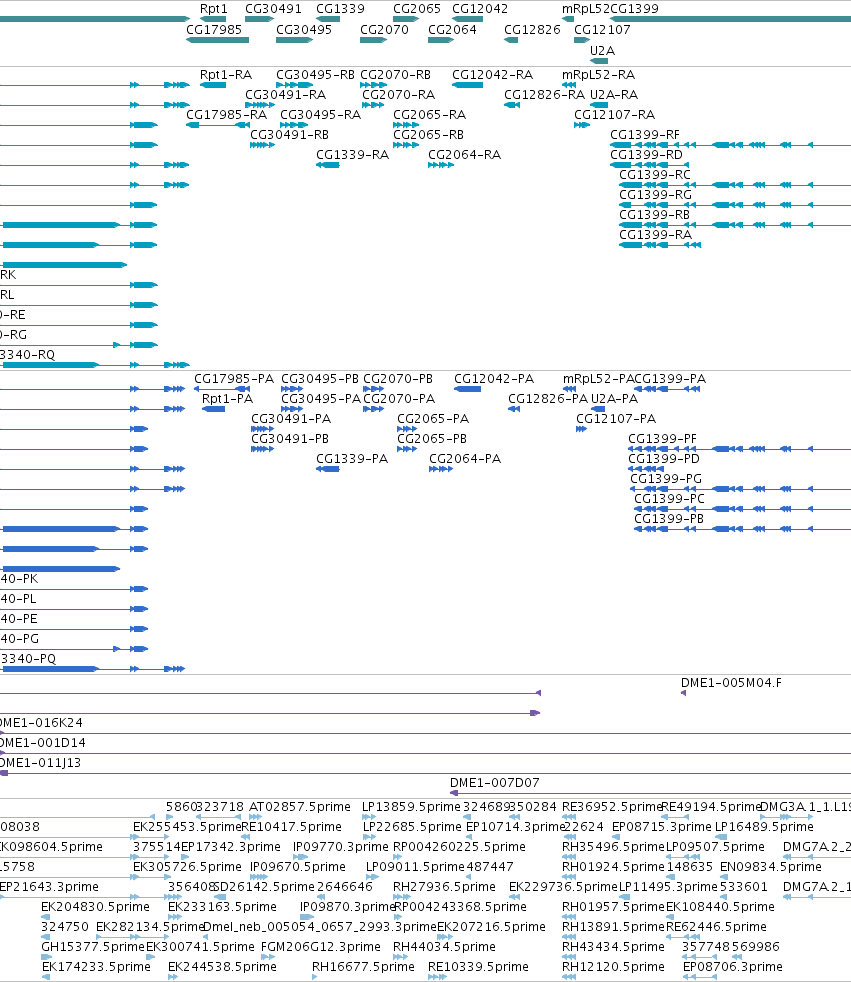Select the CG30491-PB protein label

click(290, 439)
